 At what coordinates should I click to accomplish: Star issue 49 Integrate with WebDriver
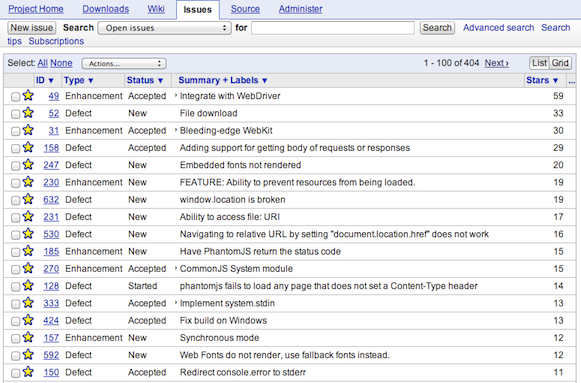(28, 96)
